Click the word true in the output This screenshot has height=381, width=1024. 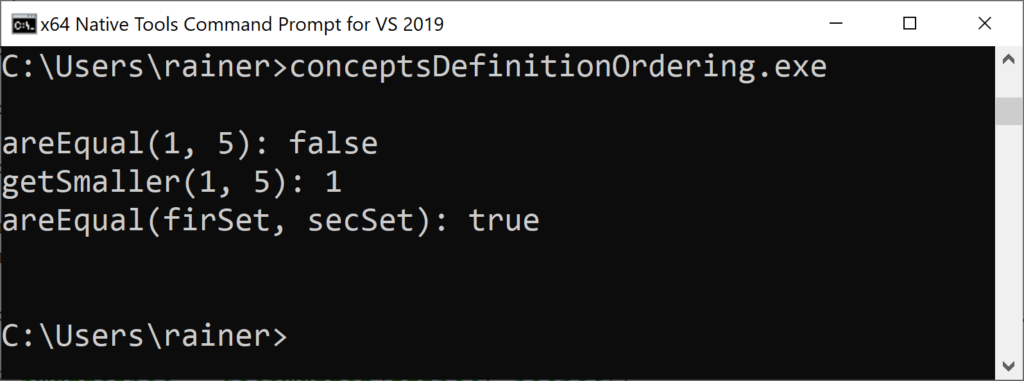(x=504, y=221)
